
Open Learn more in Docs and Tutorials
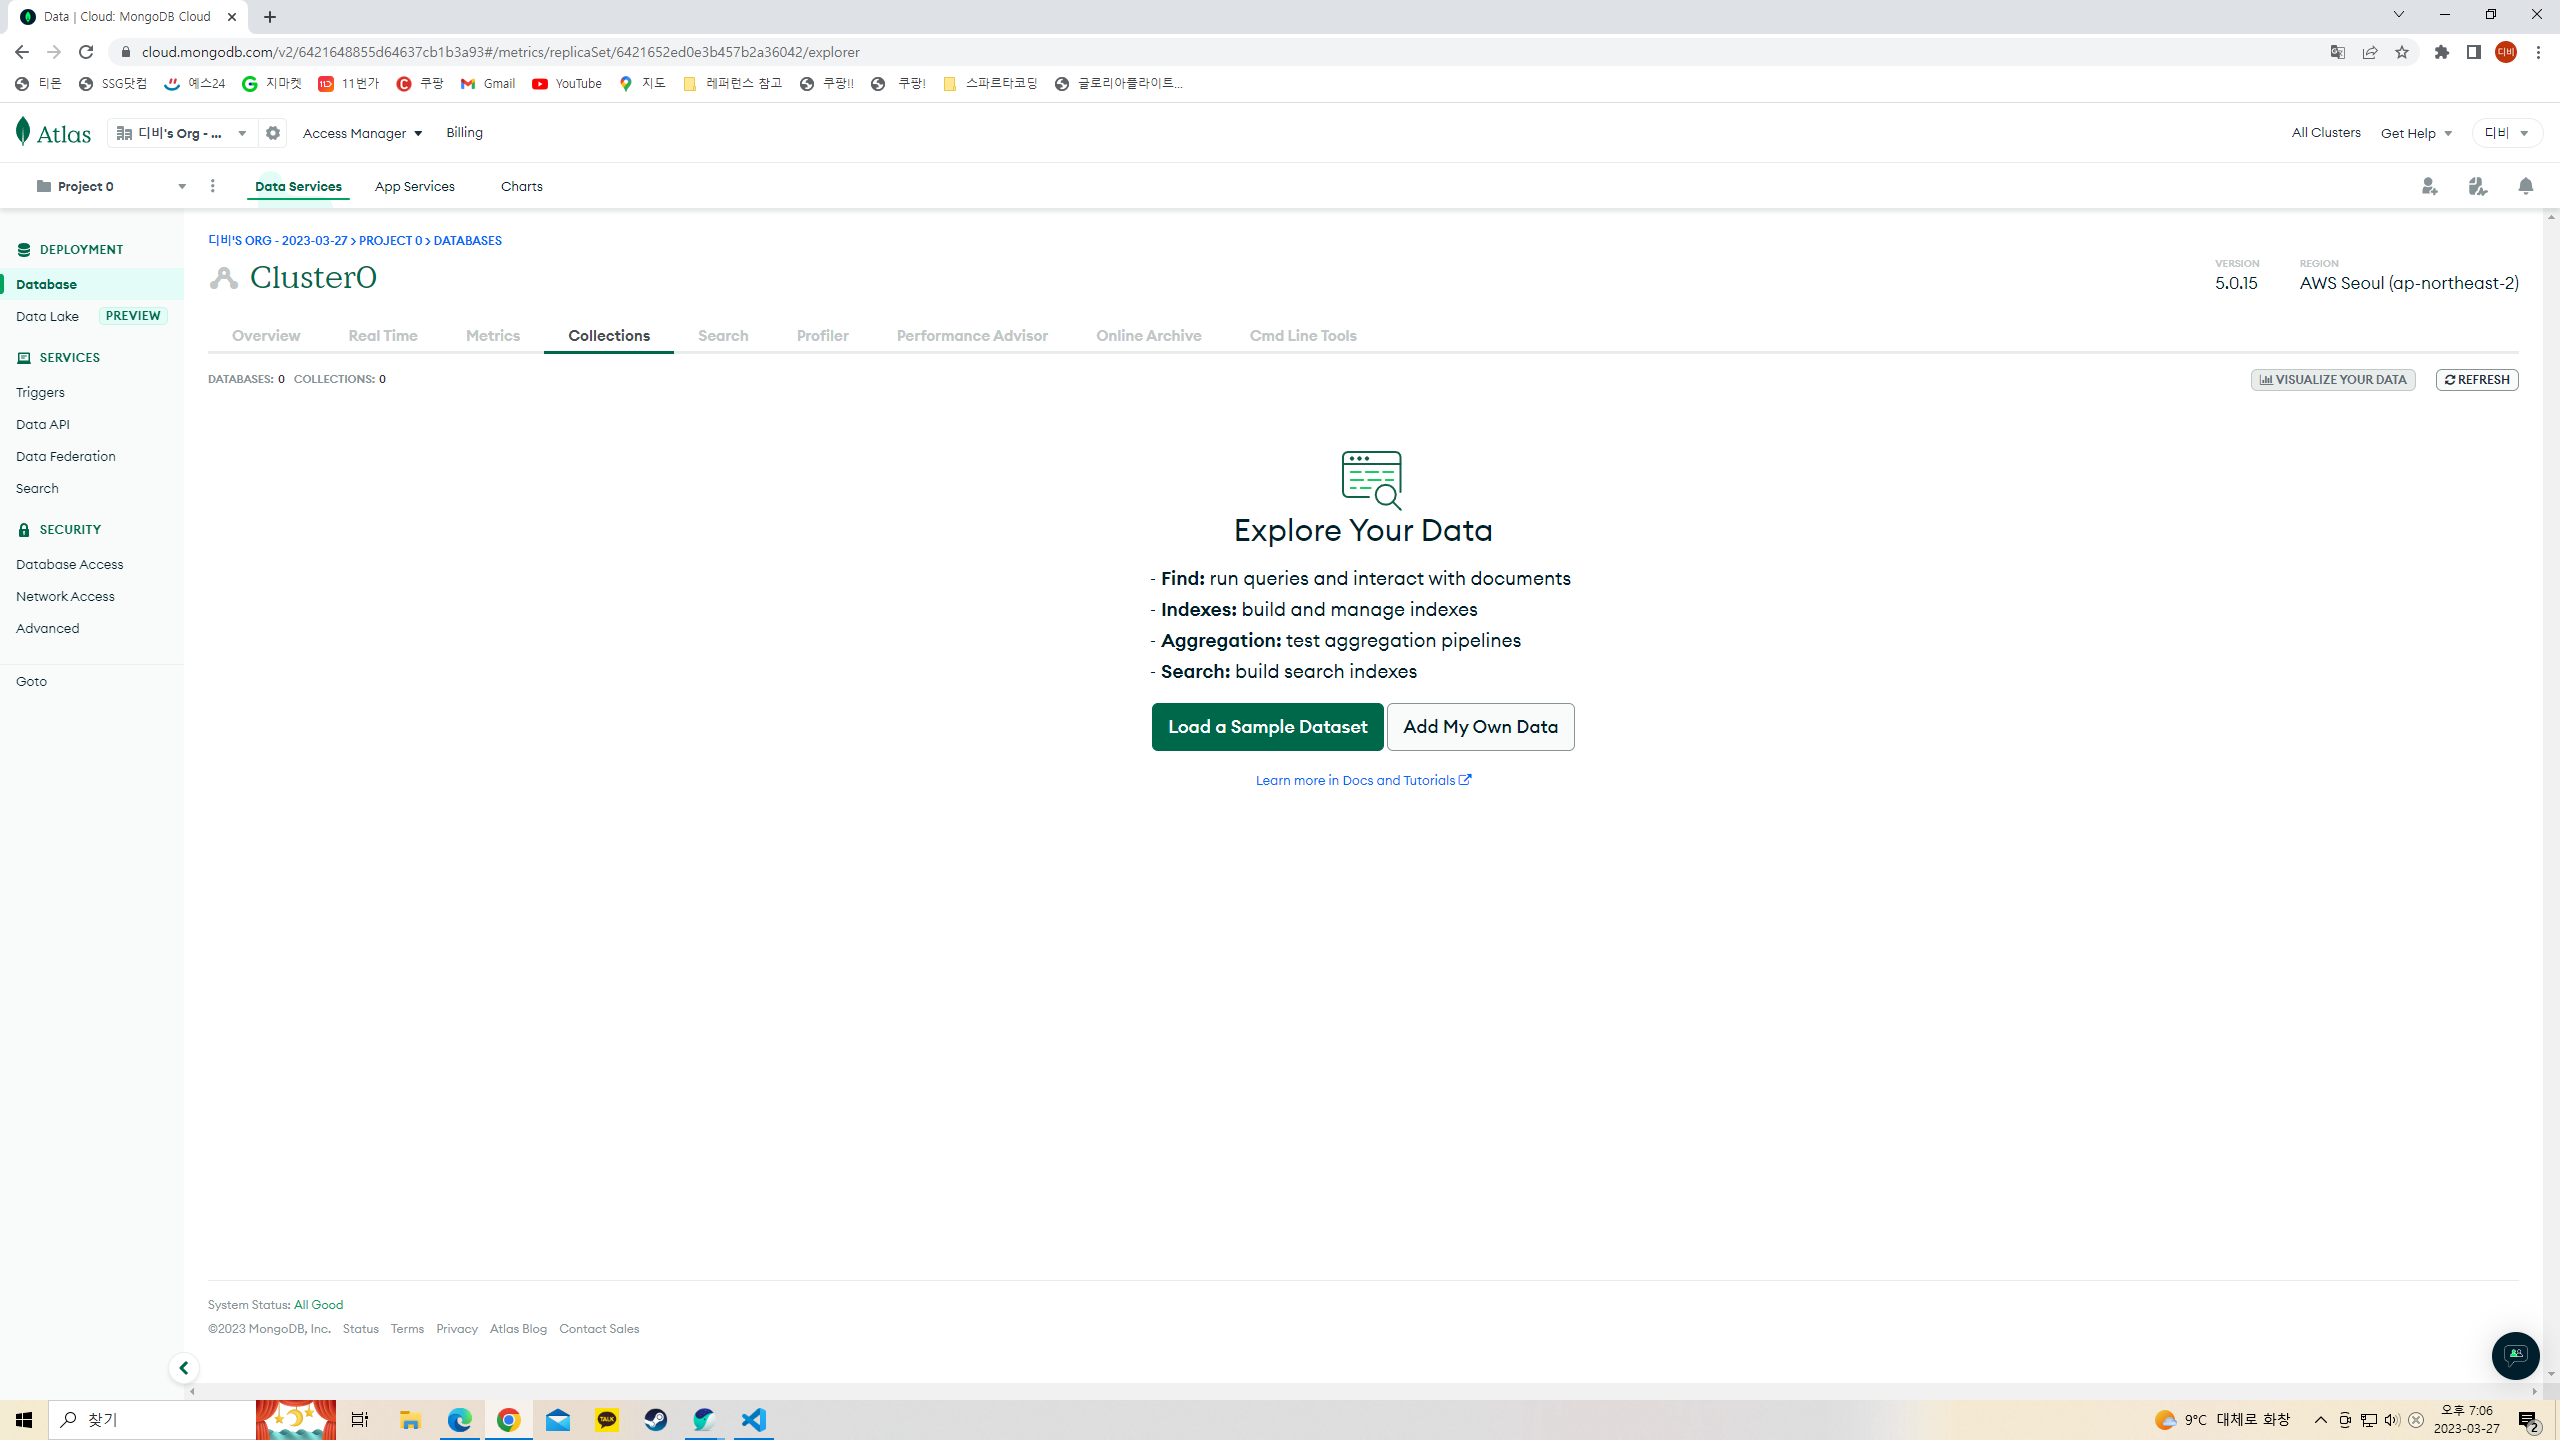pyautogui.click(x=1363, y=781)
